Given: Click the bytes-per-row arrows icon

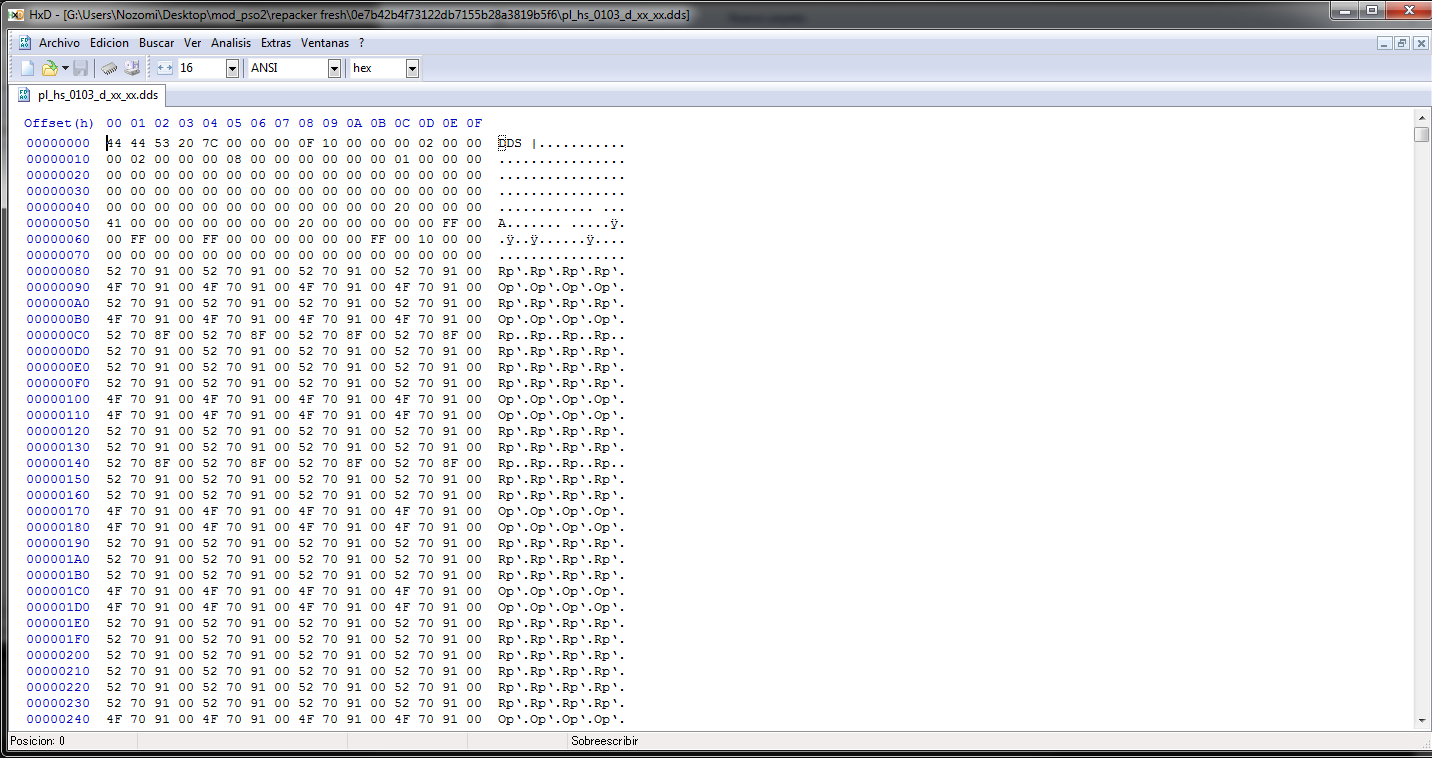Looking at the screenshot, I should (165, 68).
